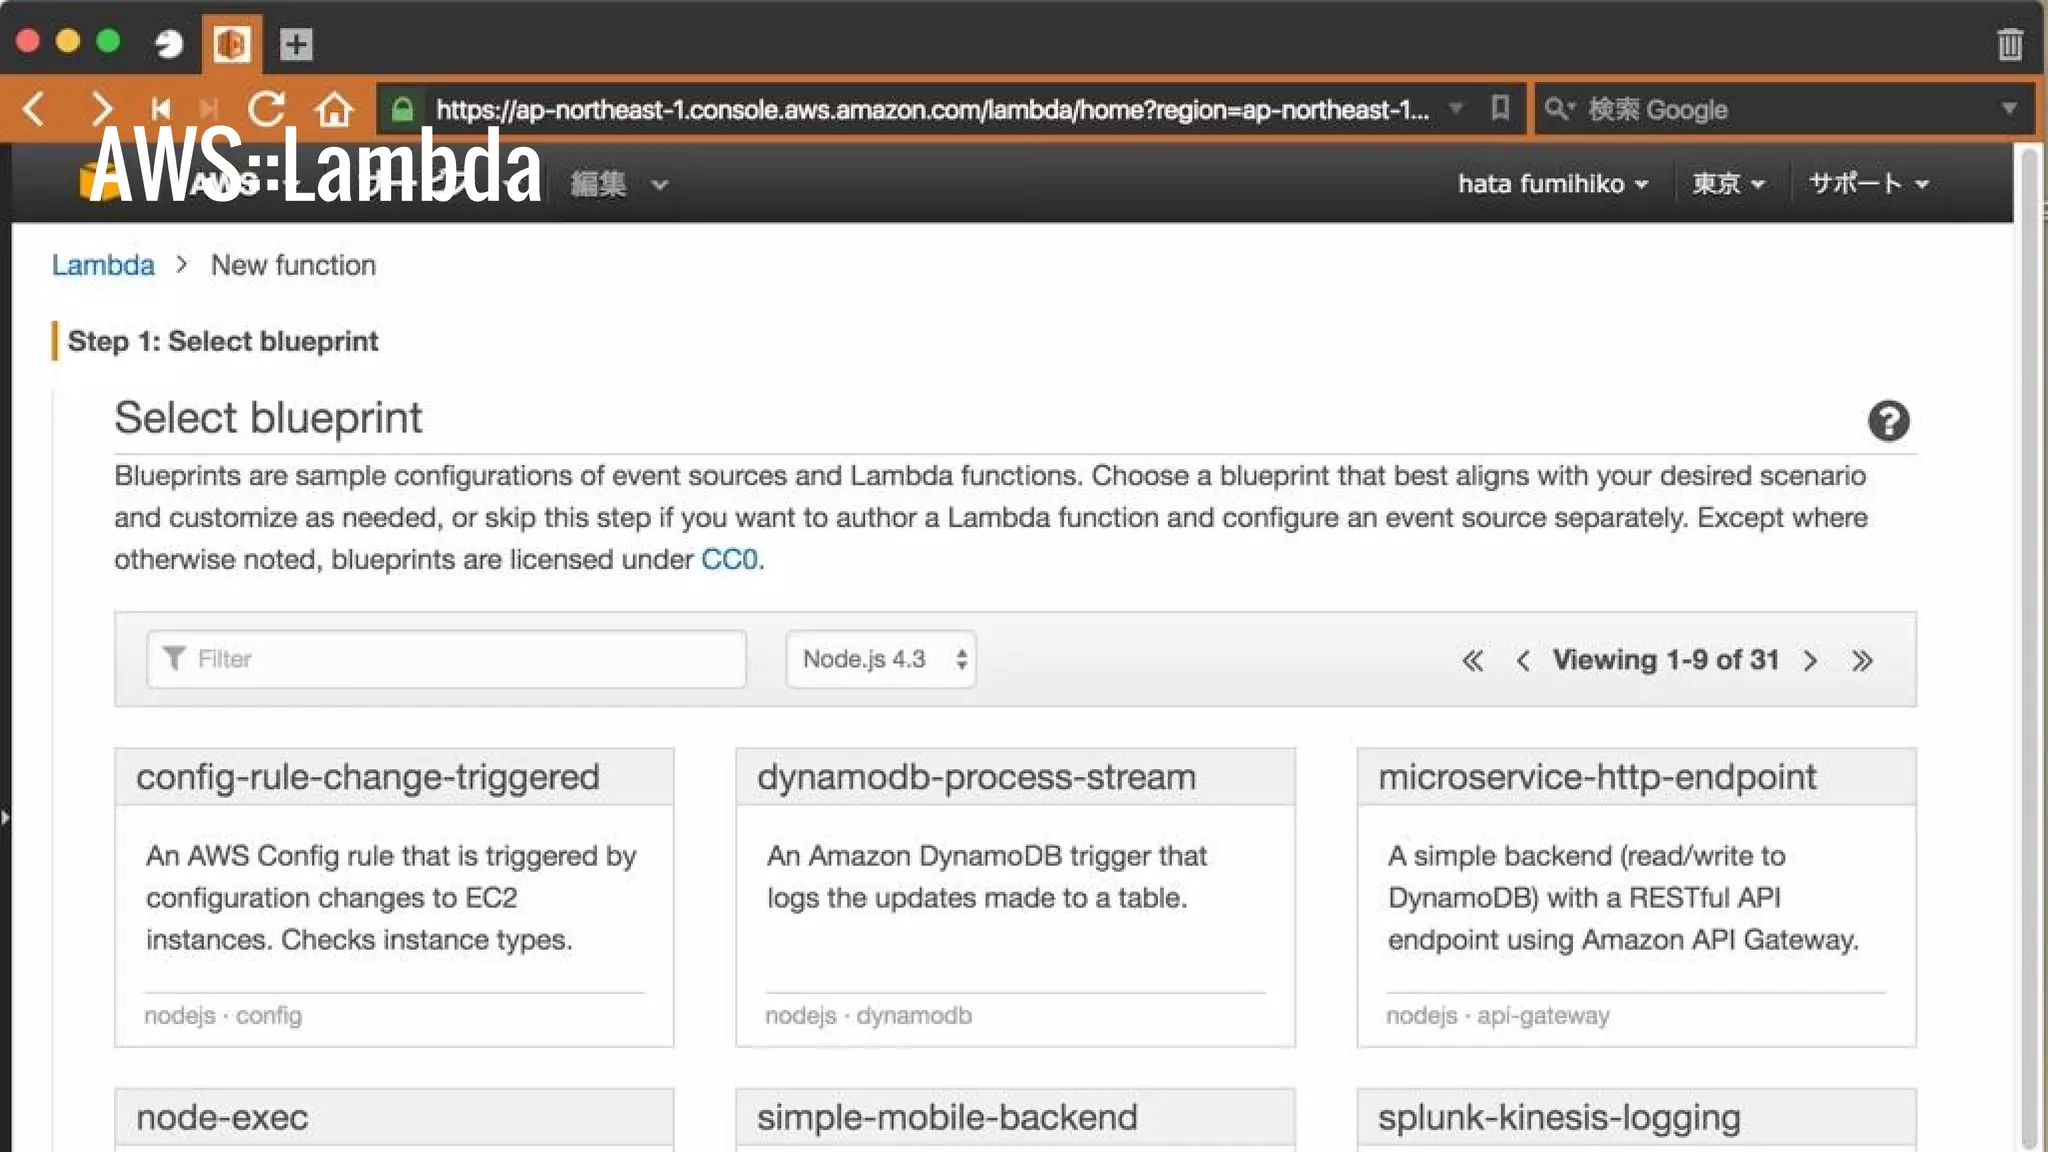Viewport: 2048px width, 1152px height.
Task: Expand the hata fumihiko account menu
Action: (1552, 184)
